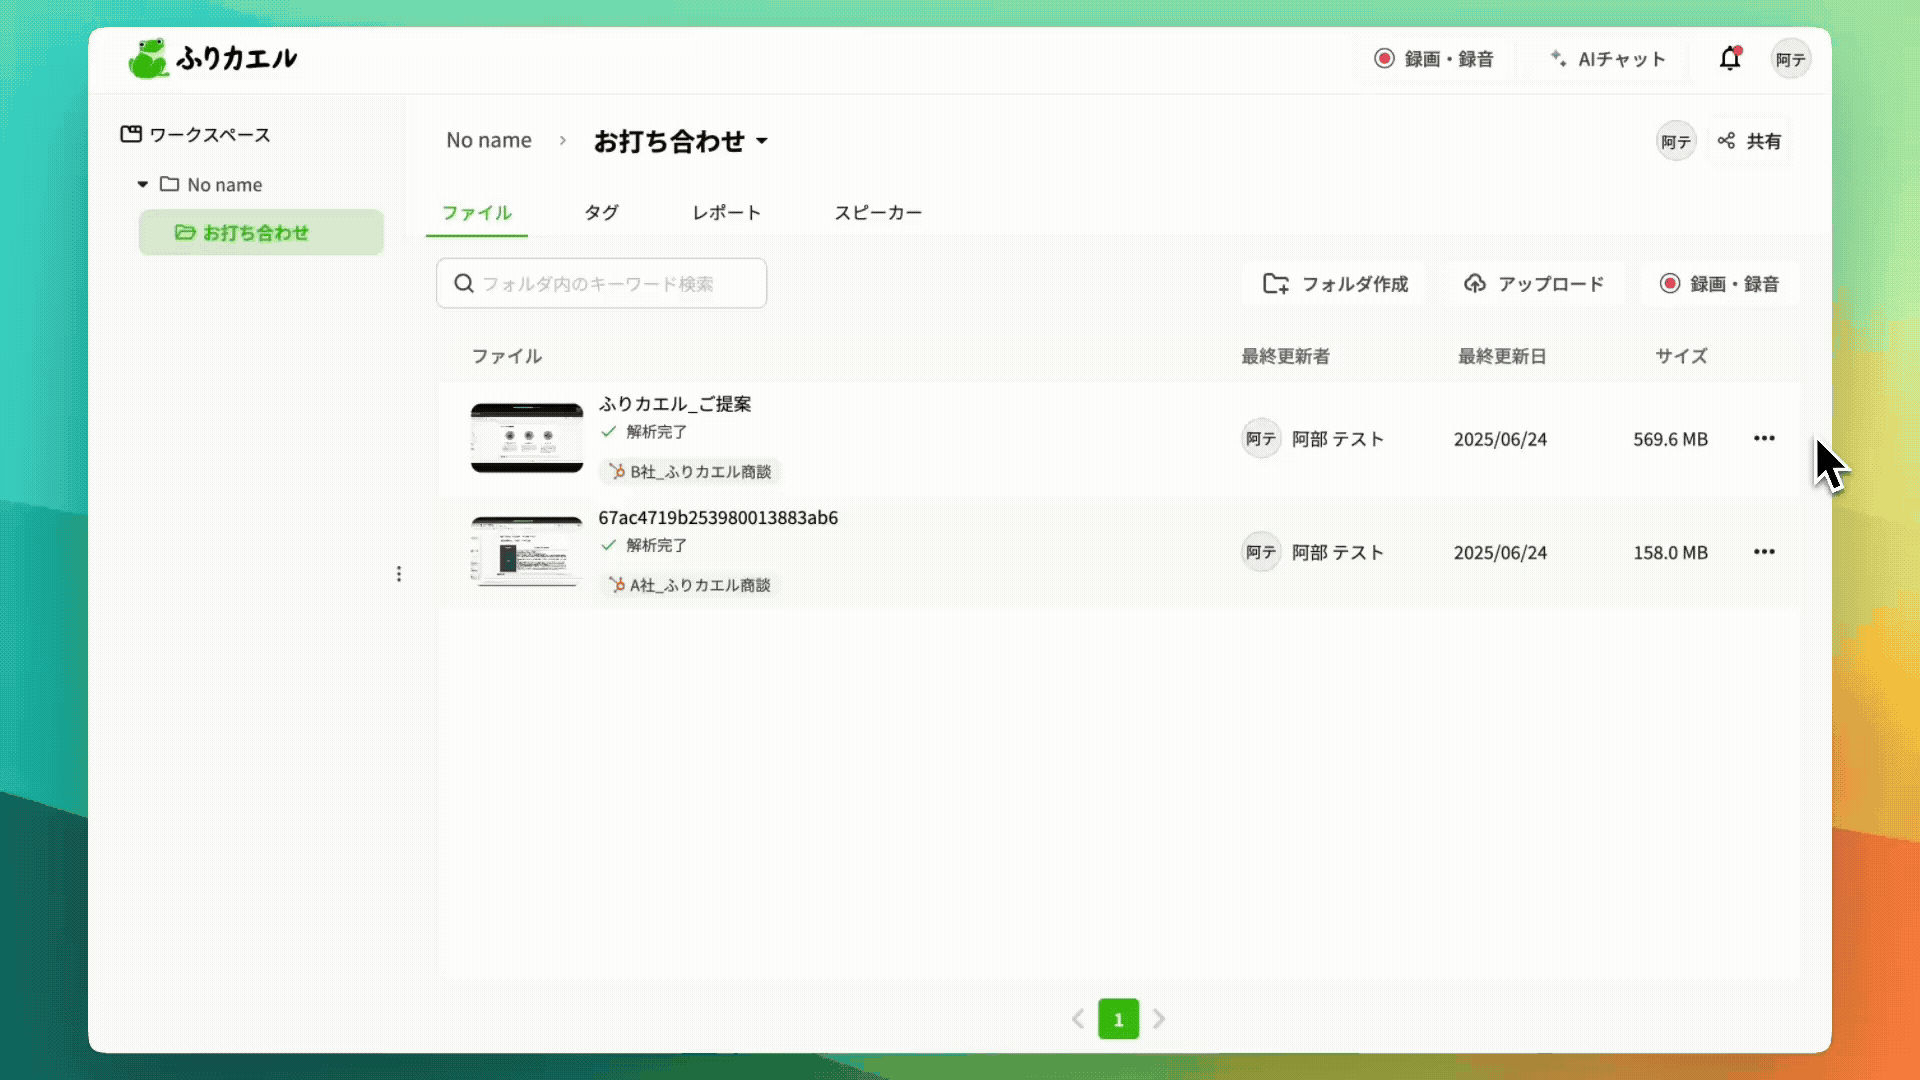Open the お打ち合わせ title dropdown
Image resolution: width=1920 pixels, height=1080 pixels.
pyautogui.click(x=763, y=141)
